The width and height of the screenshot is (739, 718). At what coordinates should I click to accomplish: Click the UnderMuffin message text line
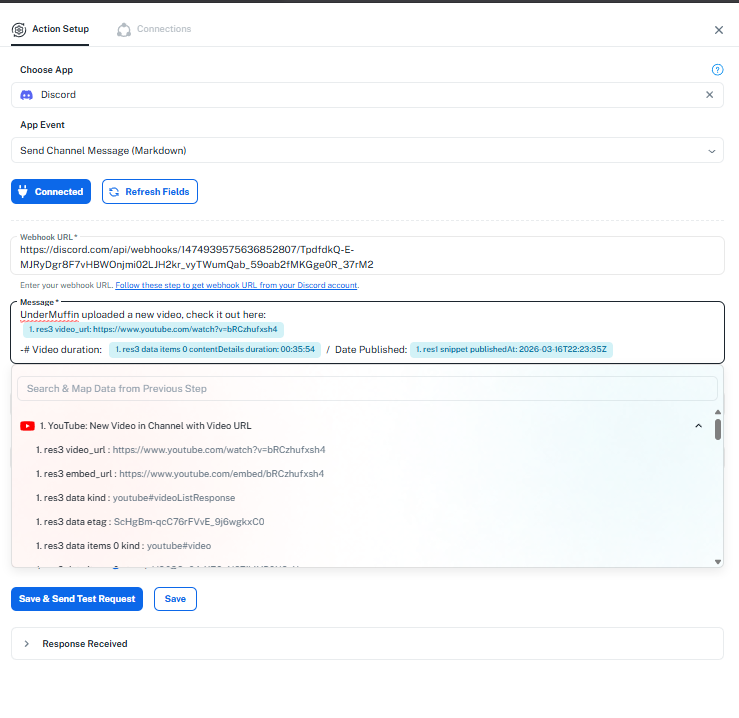click(x=143, y=315)
